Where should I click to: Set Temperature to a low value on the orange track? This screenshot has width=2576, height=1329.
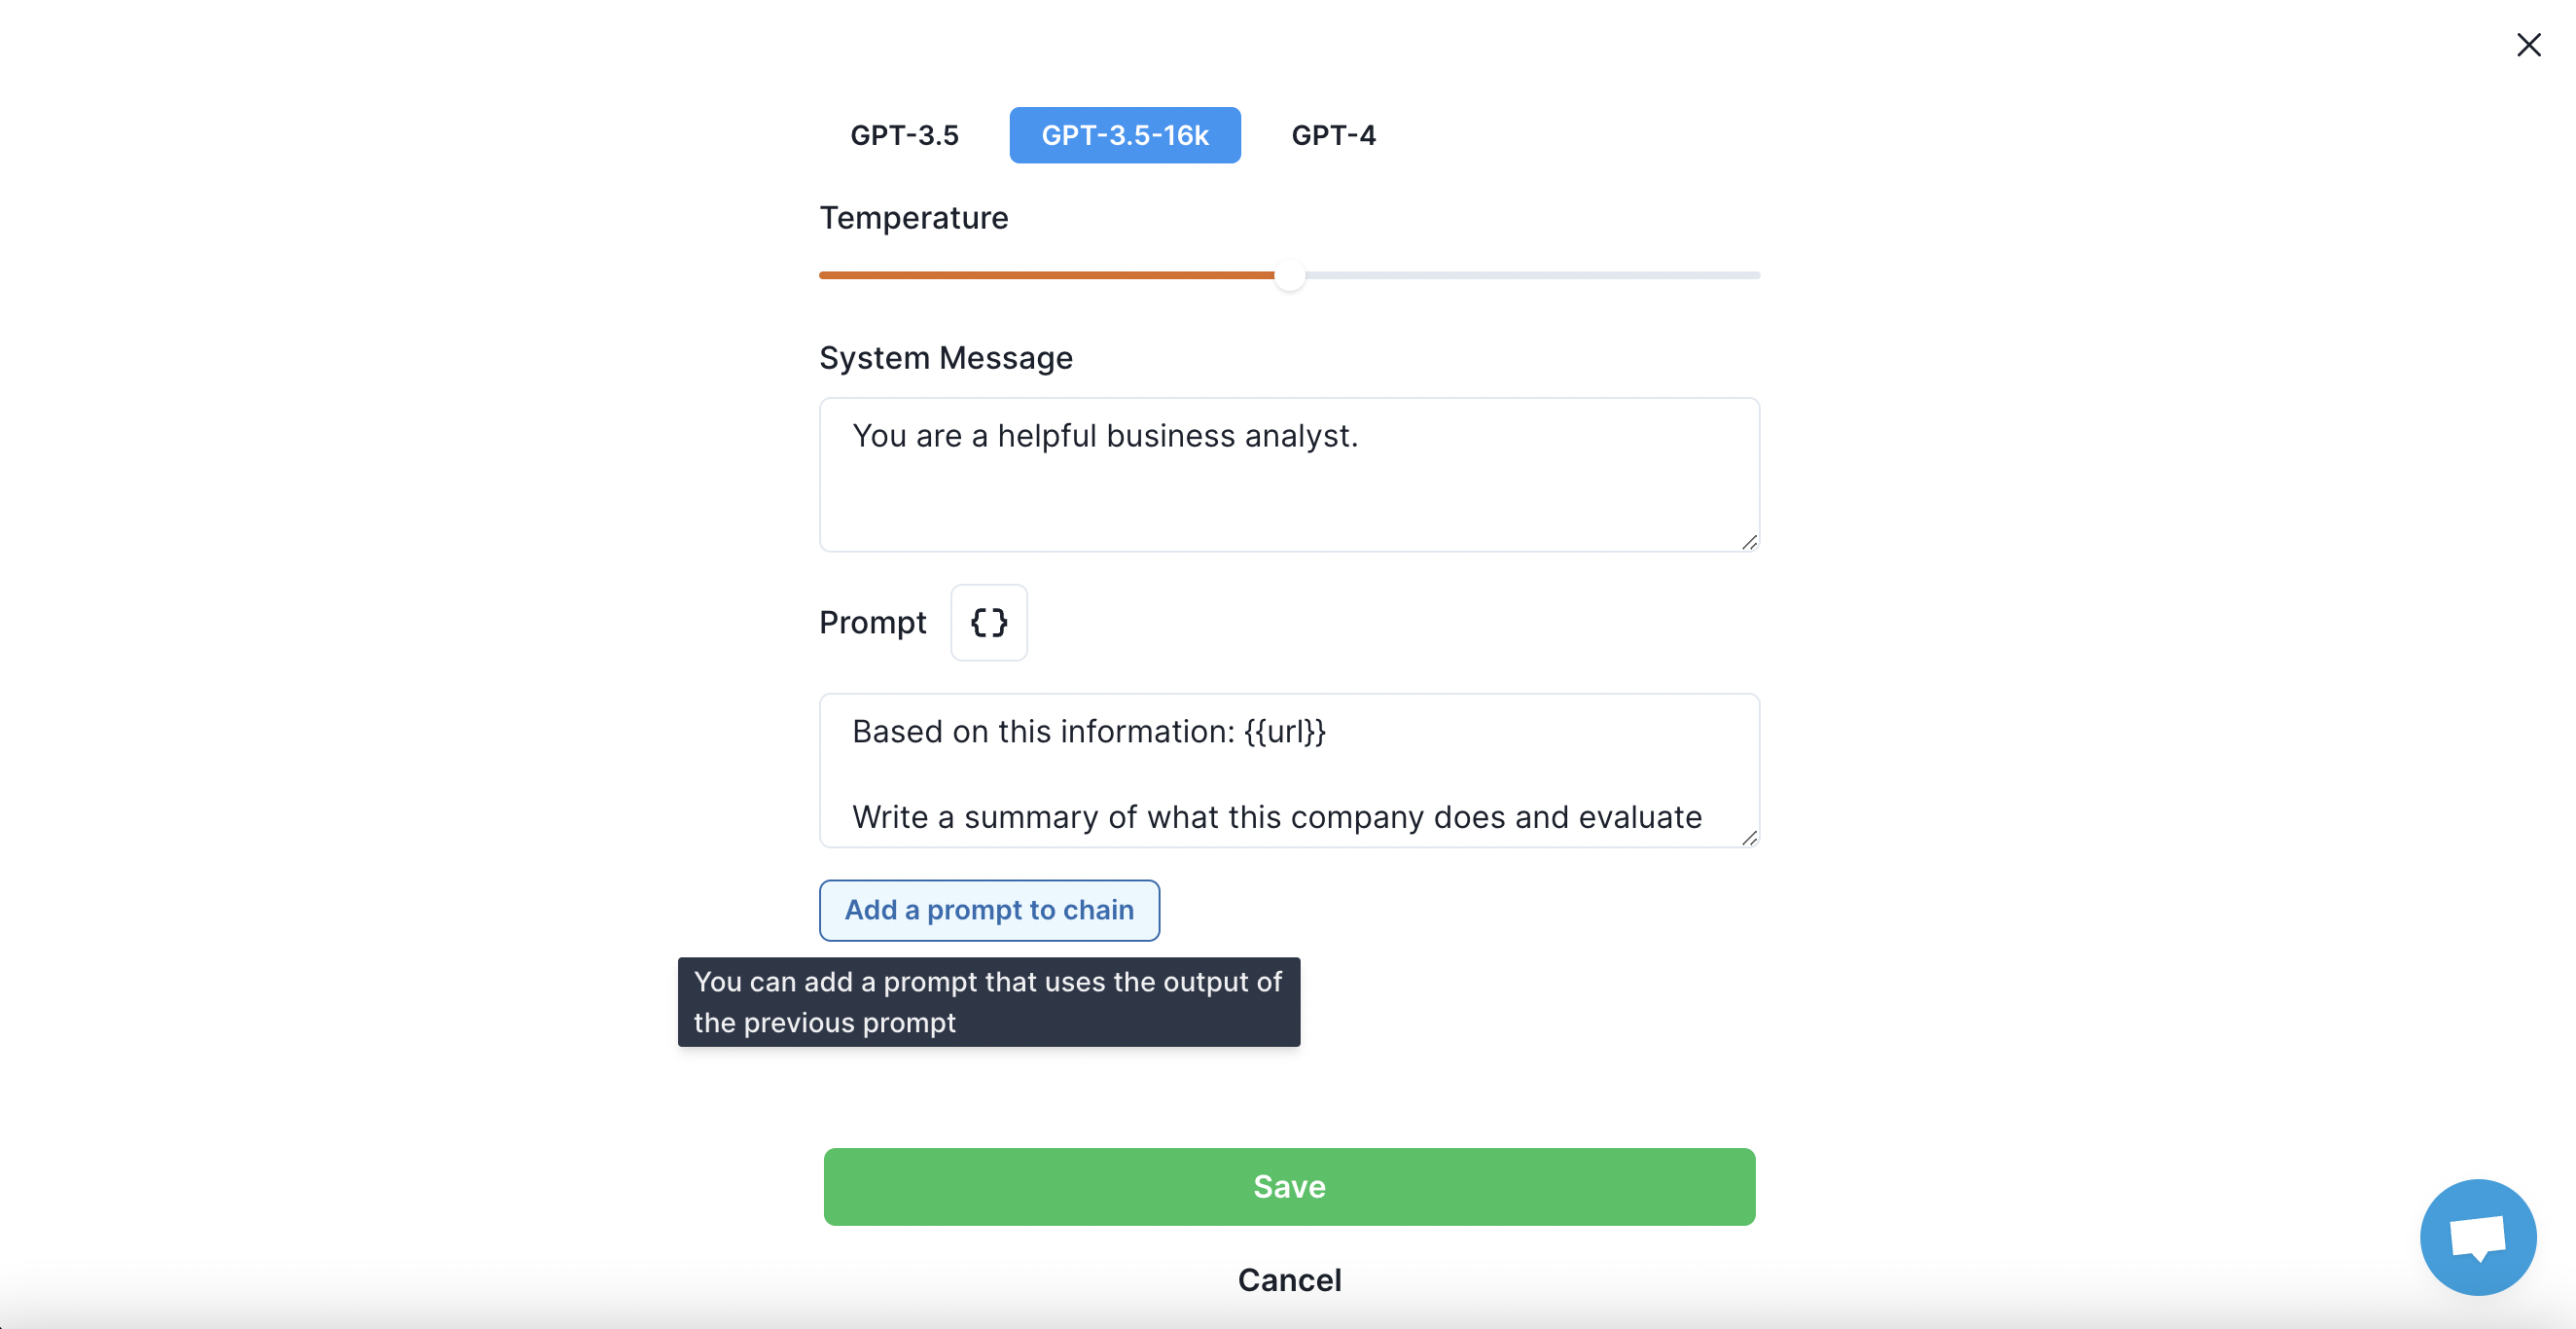coord(900,275)
